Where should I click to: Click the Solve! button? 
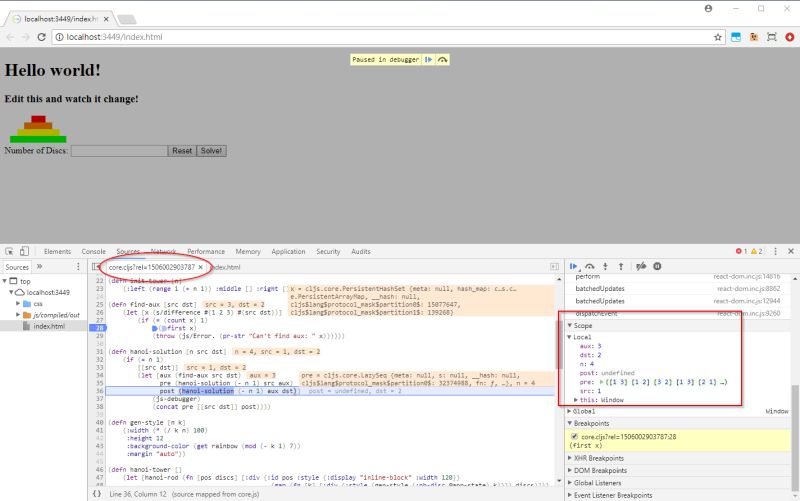(x=211, y=151)
